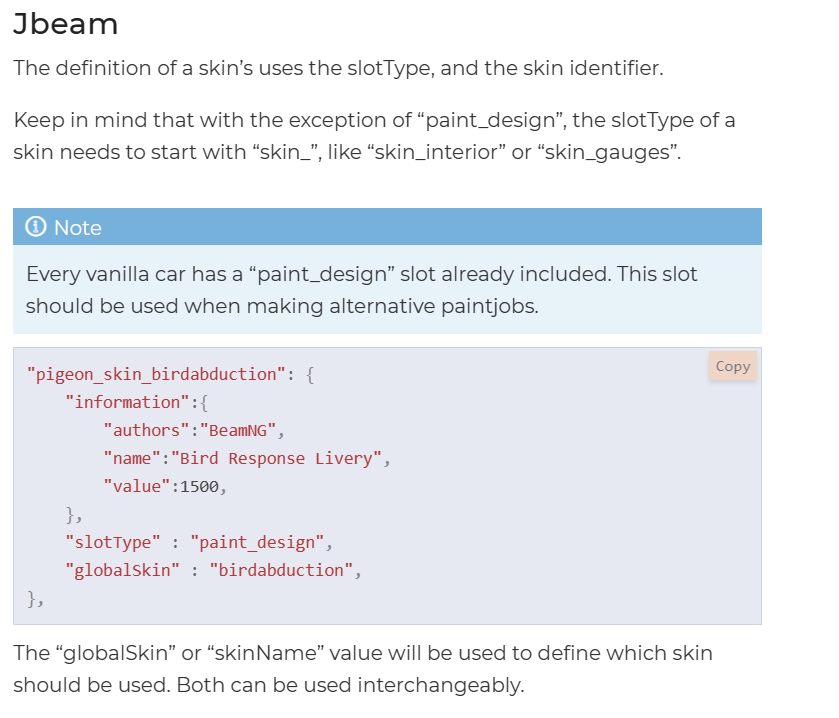The width and height of the screenshot is (839, 718).
Task: Click the Jbeam section heading
Action: coord(66,24)
